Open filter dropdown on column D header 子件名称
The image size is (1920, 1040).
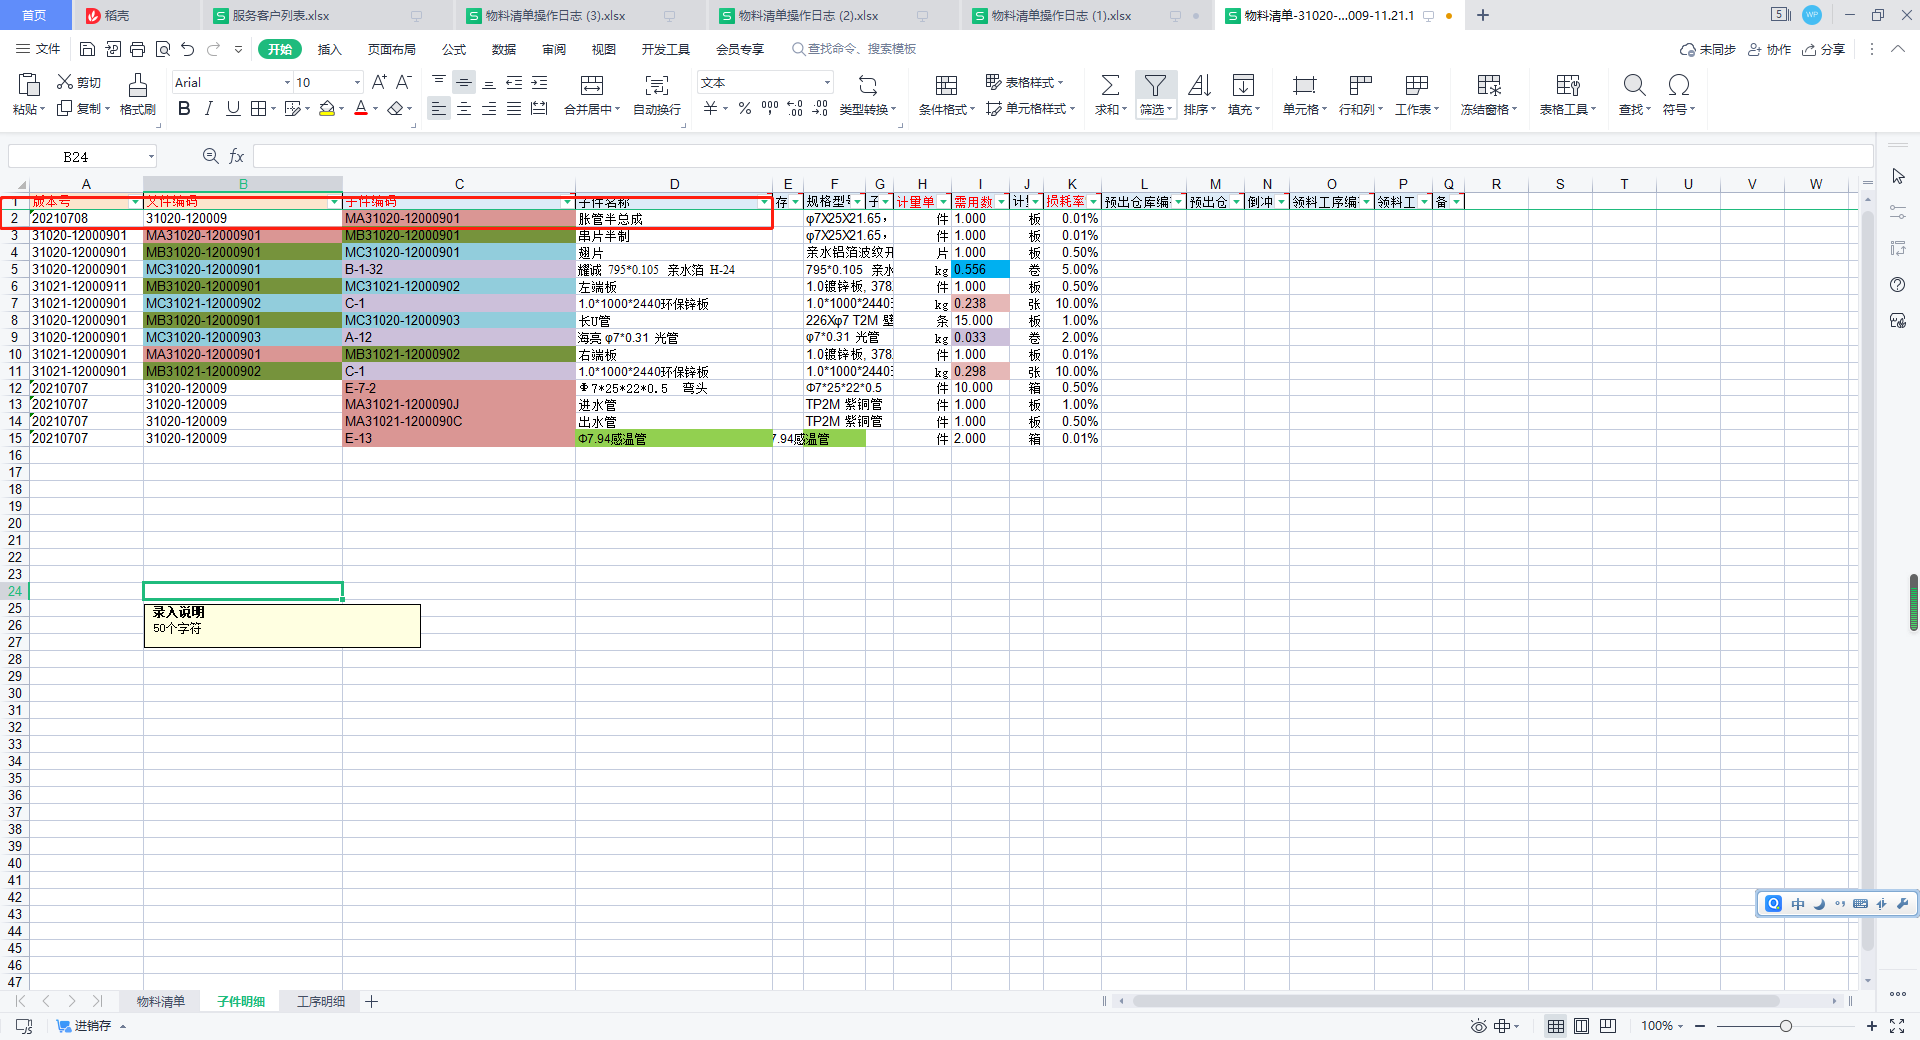click(x=765, y=202)
